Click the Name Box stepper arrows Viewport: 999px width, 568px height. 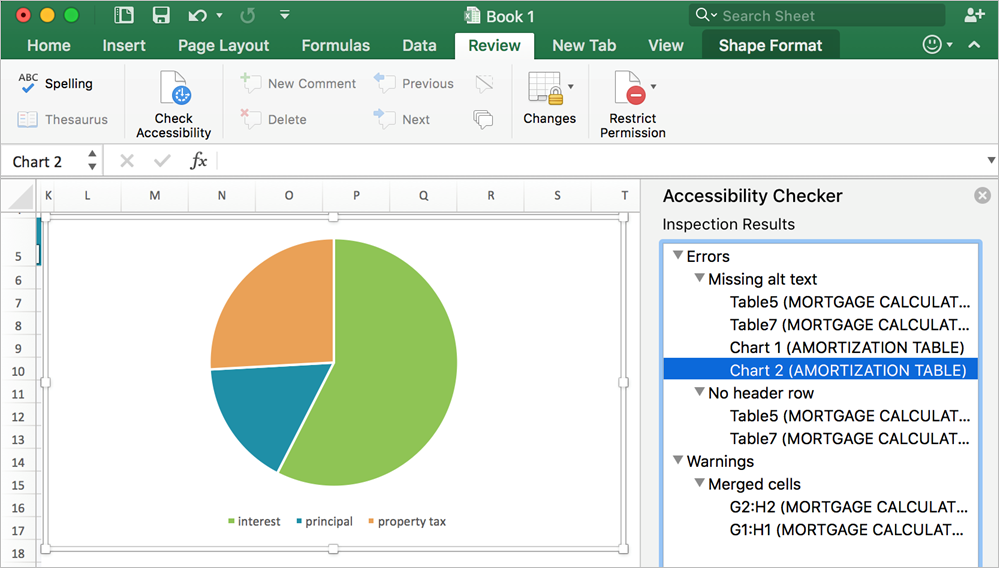coord(92,160)
